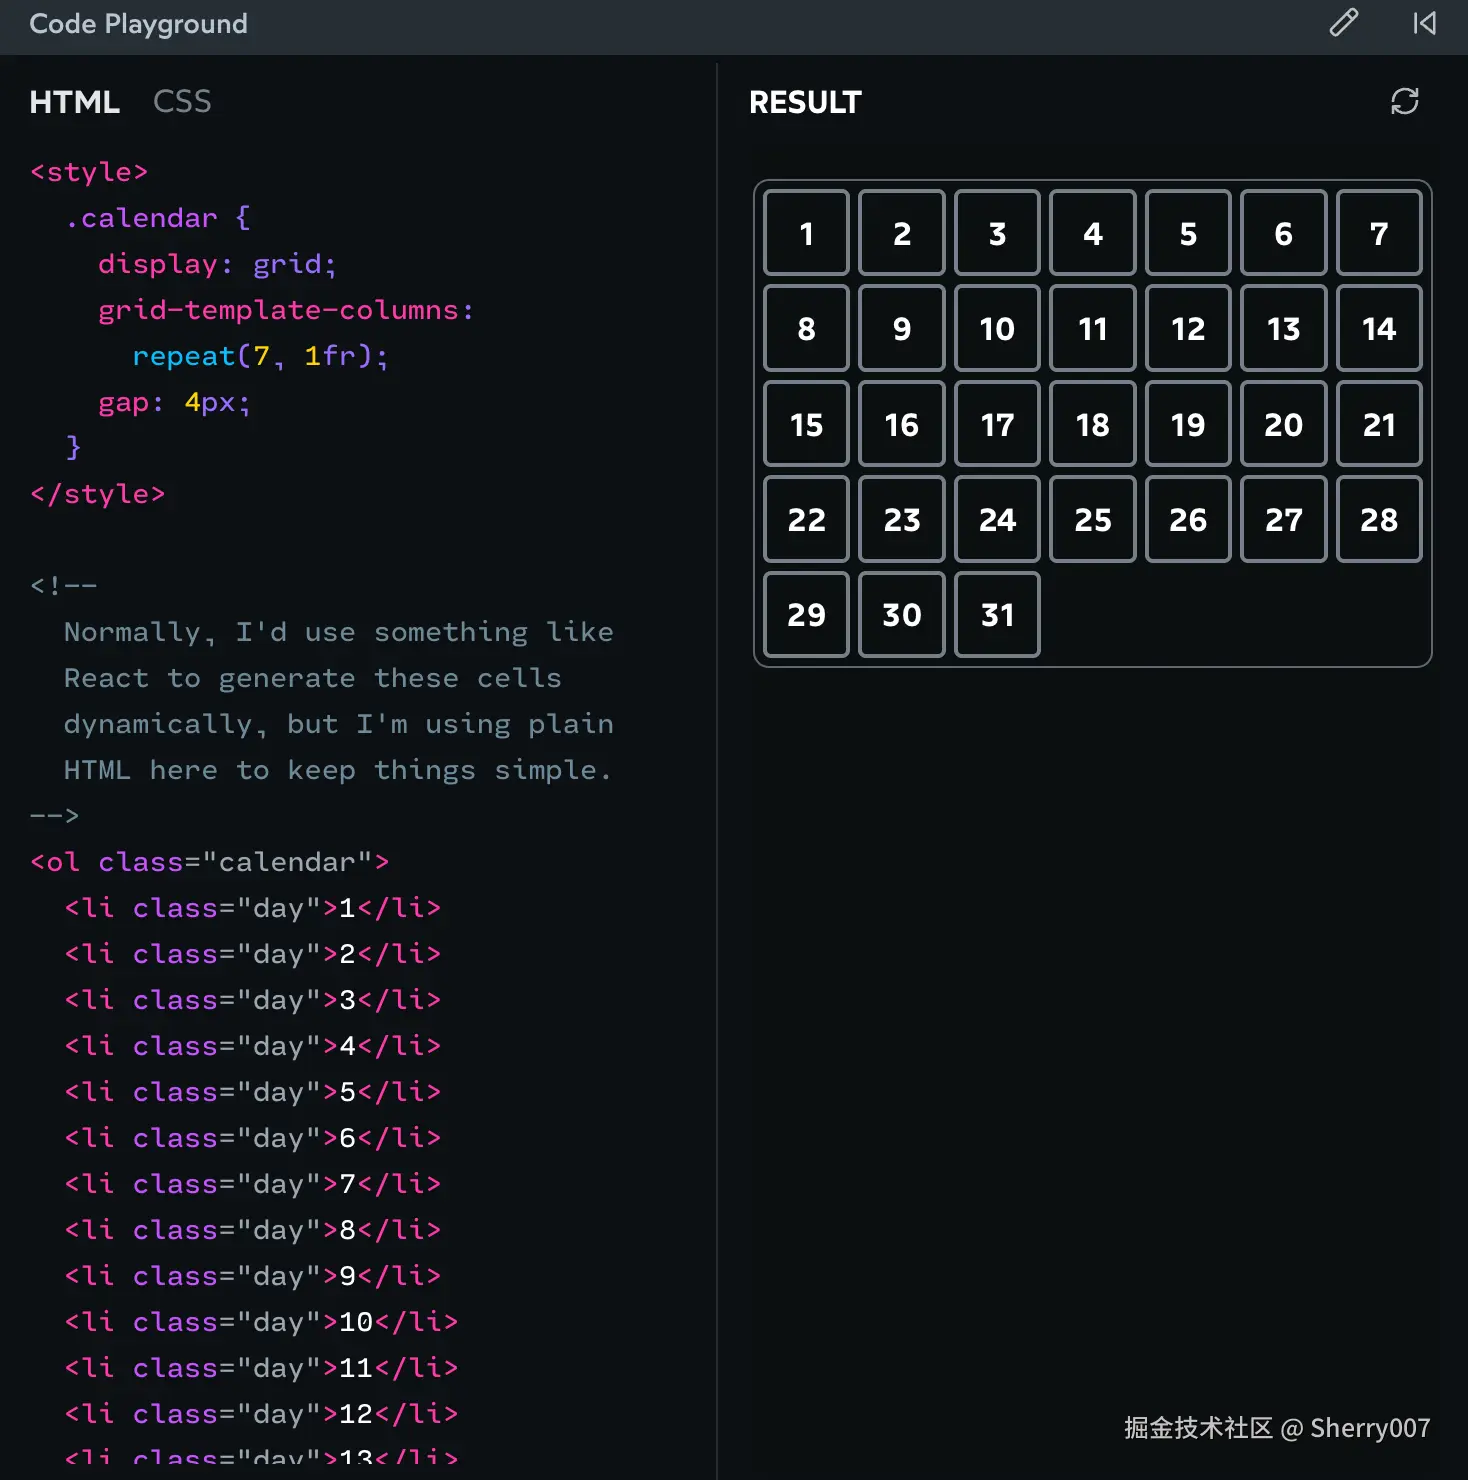Click calendar day 10 cell
This screenshot has height=1480, width=1468.
pos(997,328)
